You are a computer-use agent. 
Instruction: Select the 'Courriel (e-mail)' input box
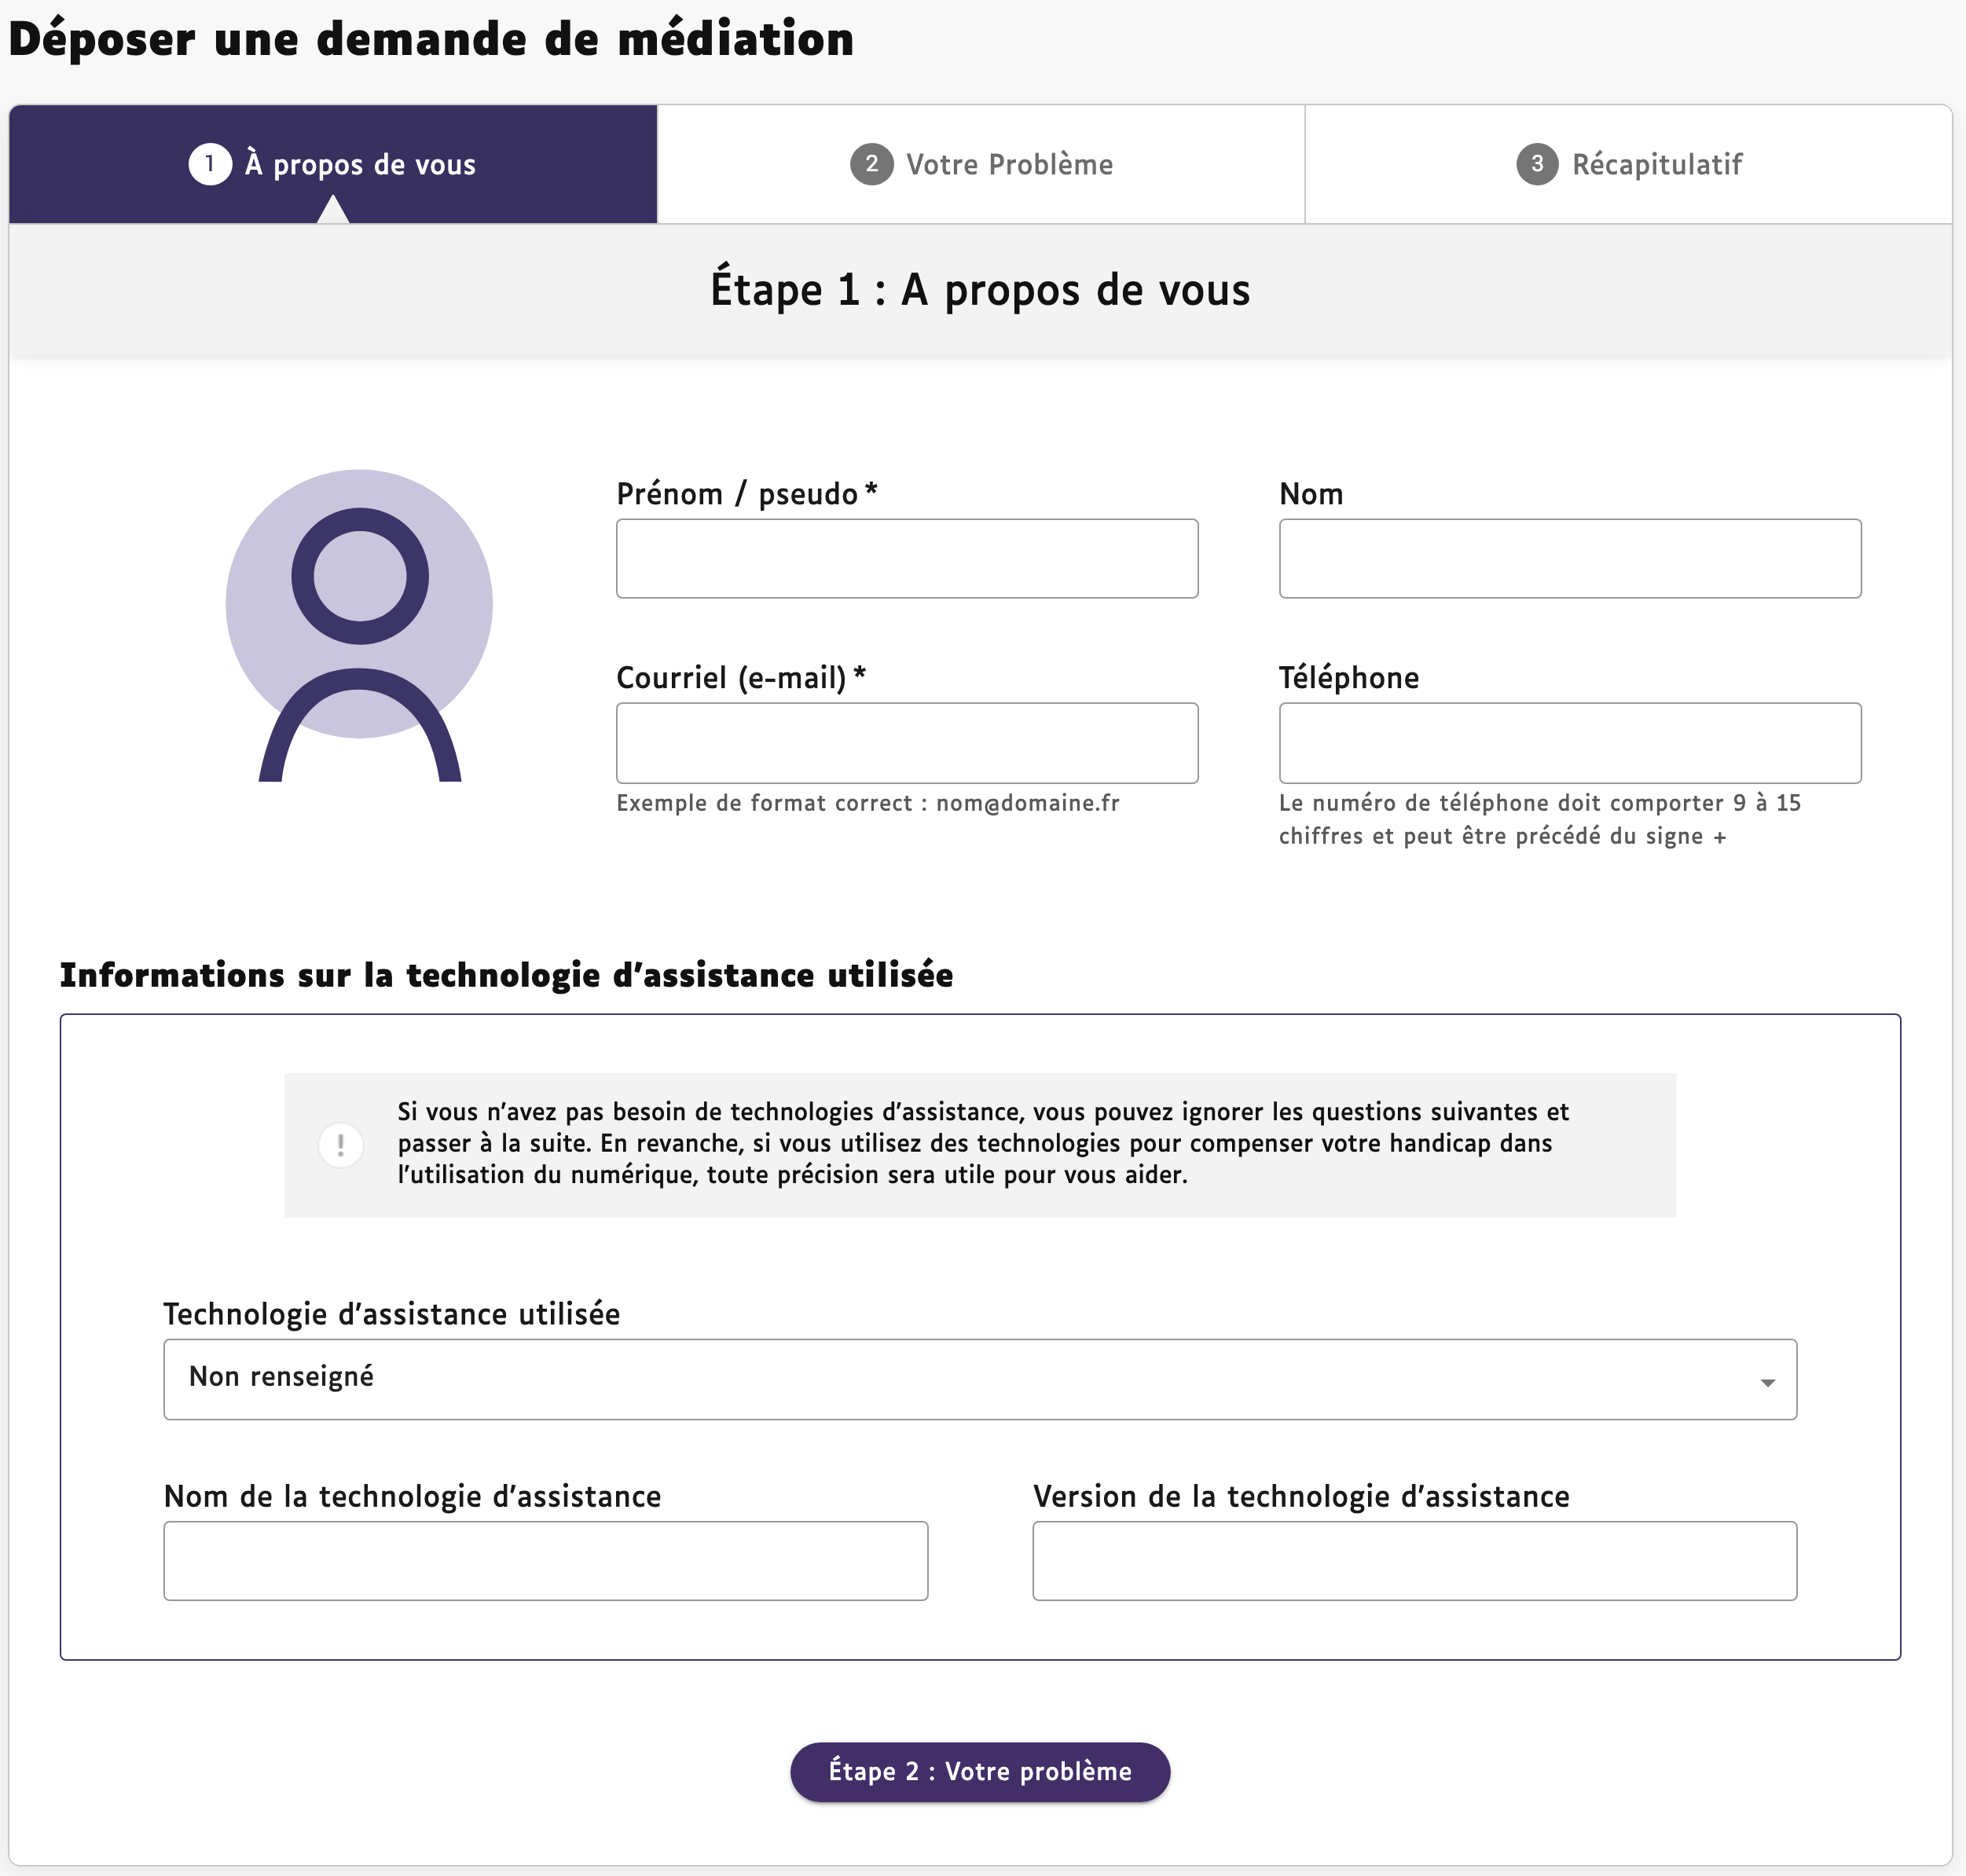click(x=907, y=743)
